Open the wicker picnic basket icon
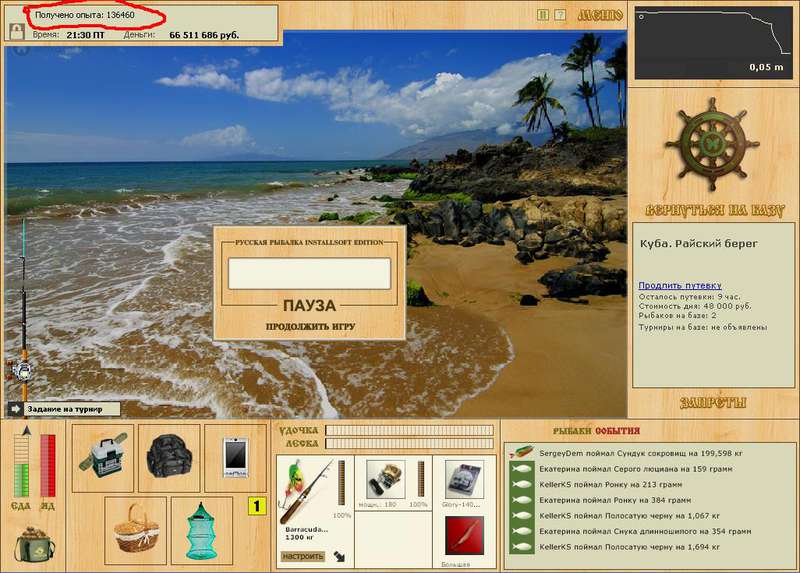 pyautogui.click(x=136, y=531)
